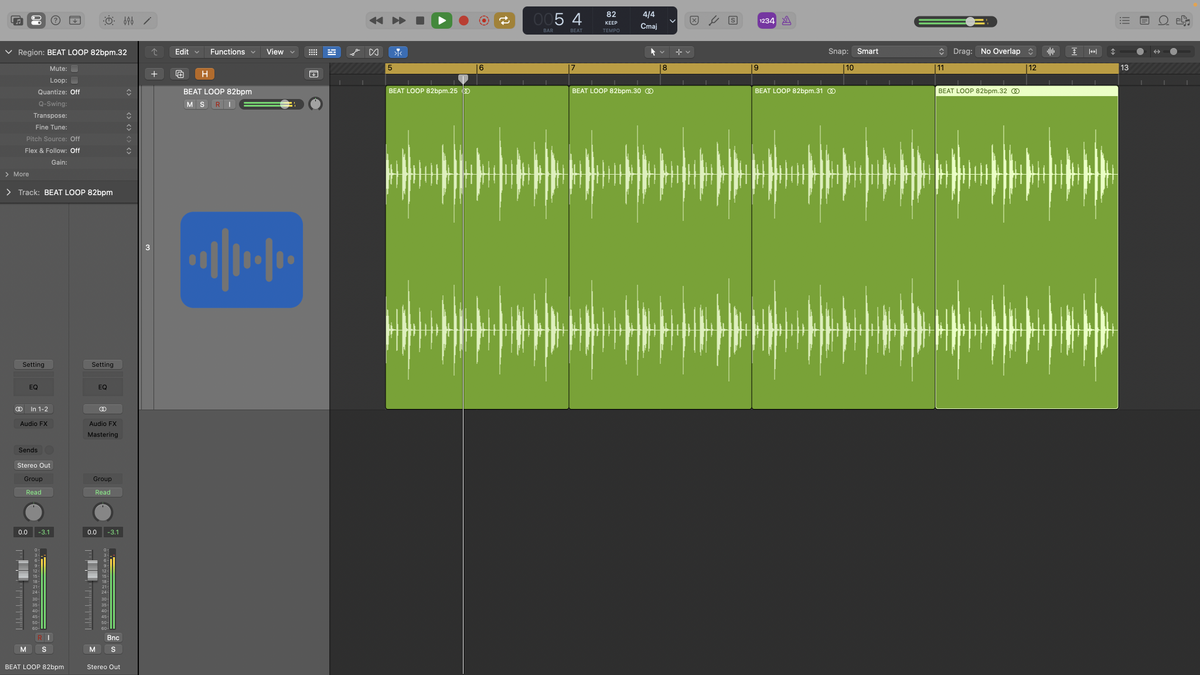The width and height of the screenshot is (1200, 675).
Task: Adjust the master volume slider
Action: [x=955, y=21]
